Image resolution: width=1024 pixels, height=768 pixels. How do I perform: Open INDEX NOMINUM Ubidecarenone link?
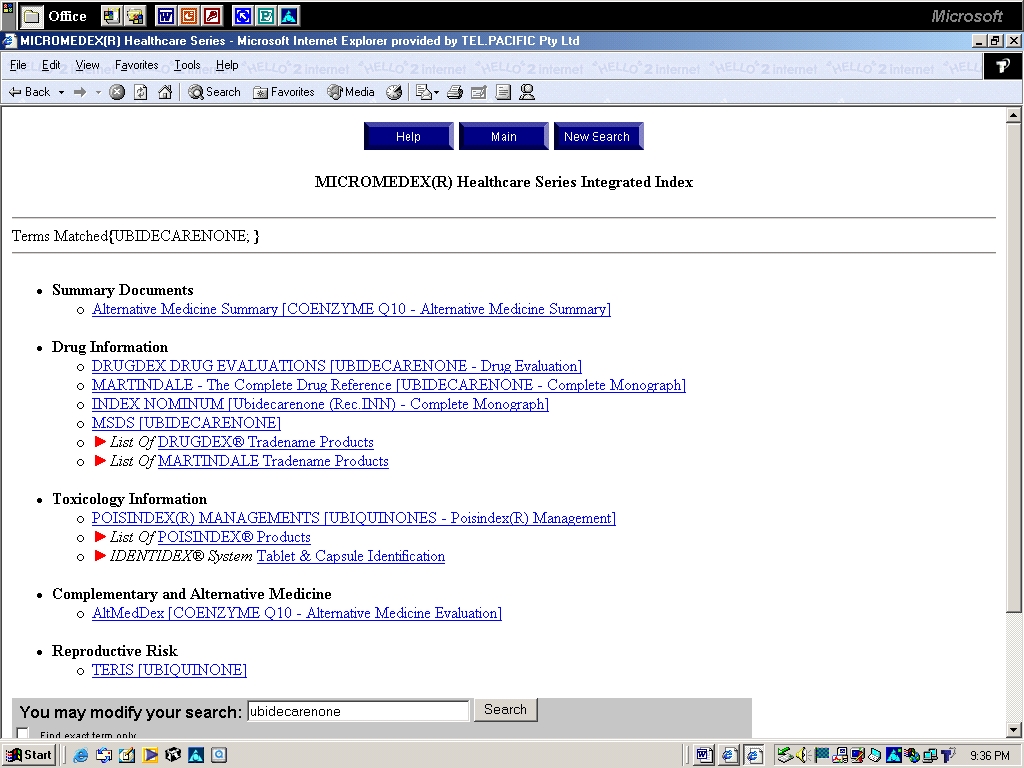point(320,404)
